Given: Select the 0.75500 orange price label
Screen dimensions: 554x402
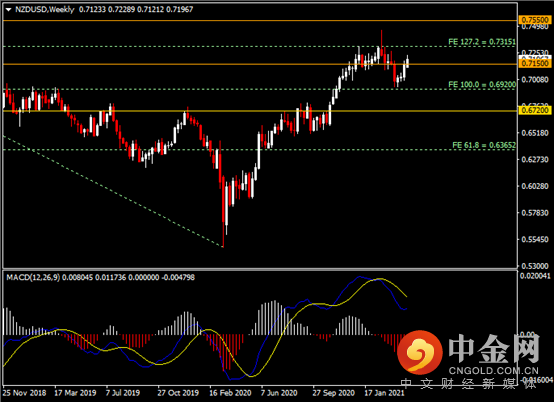Looking at the screenshot, I should coord(535,20).
